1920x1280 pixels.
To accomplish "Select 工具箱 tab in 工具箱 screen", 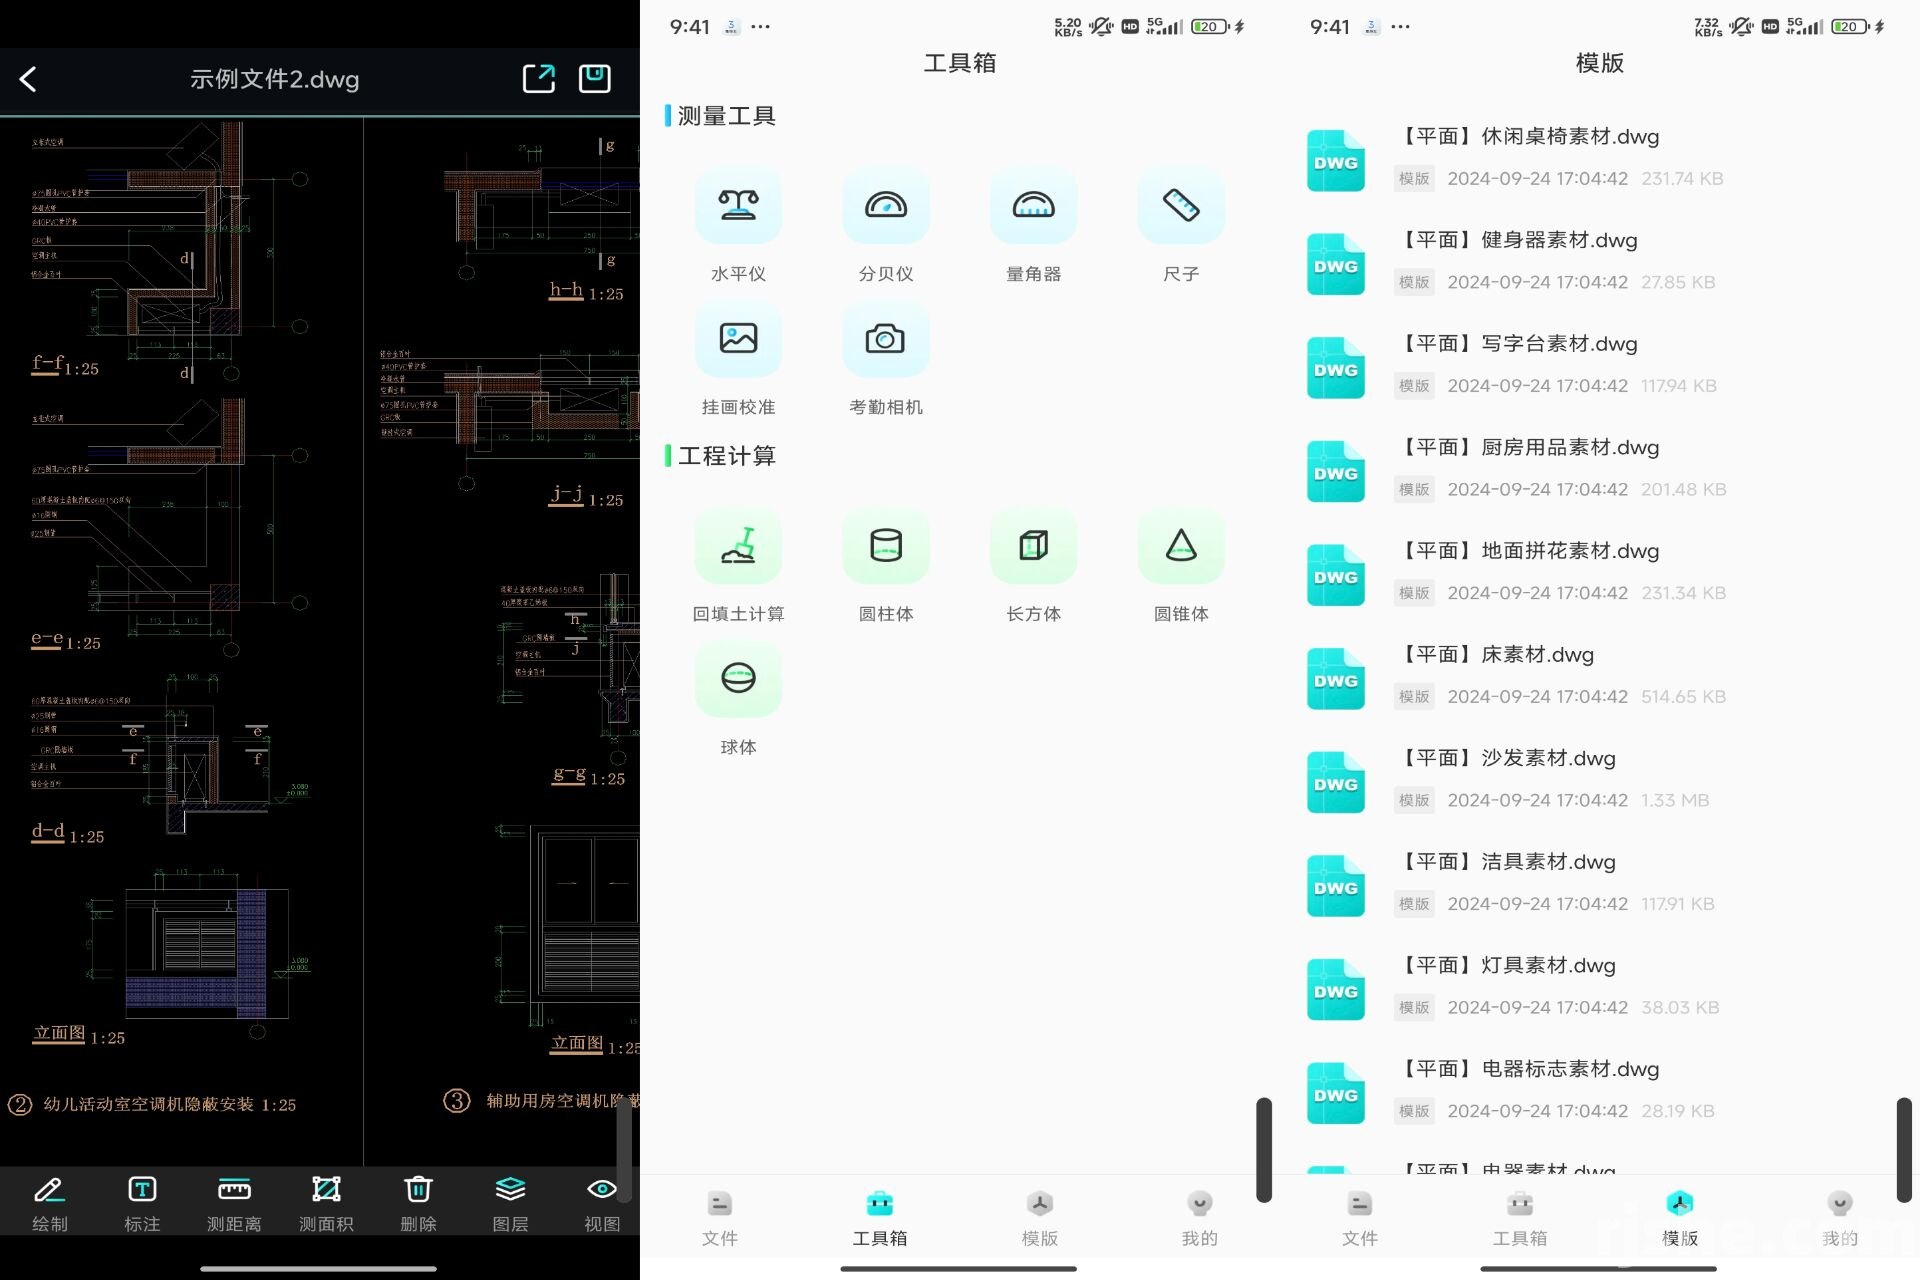I will click(x=880, y=1218).
